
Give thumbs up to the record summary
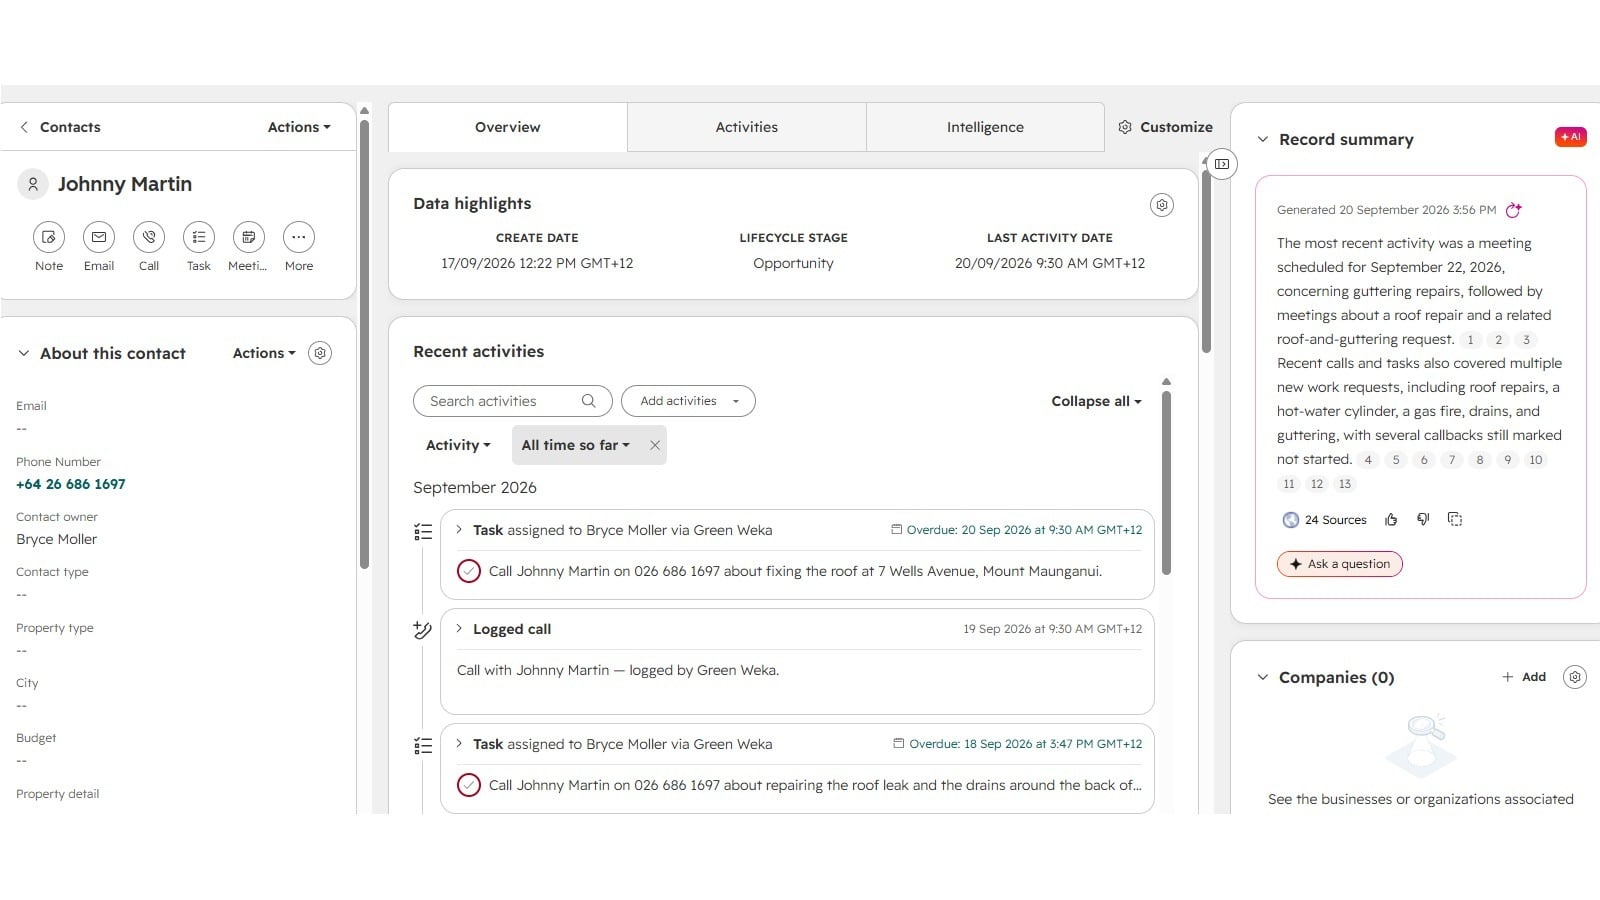pyautogui.click(x=1391, y=519)
